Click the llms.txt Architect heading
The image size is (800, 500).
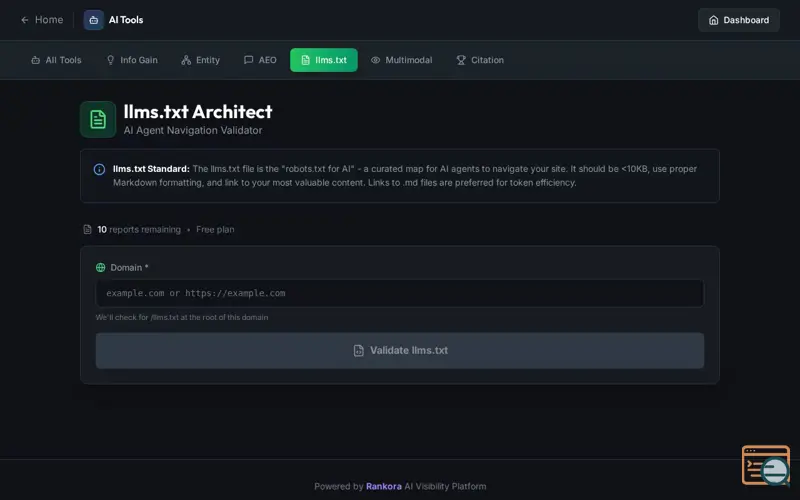[198, 111]
